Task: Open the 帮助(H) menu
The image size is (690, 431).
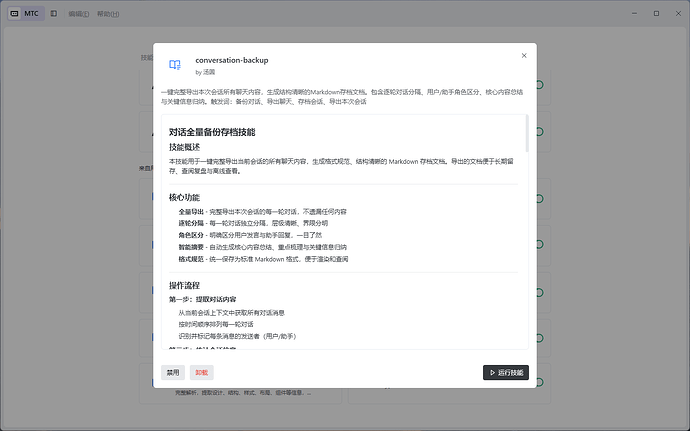Action: pyautogui.click(x=108, y=14)
